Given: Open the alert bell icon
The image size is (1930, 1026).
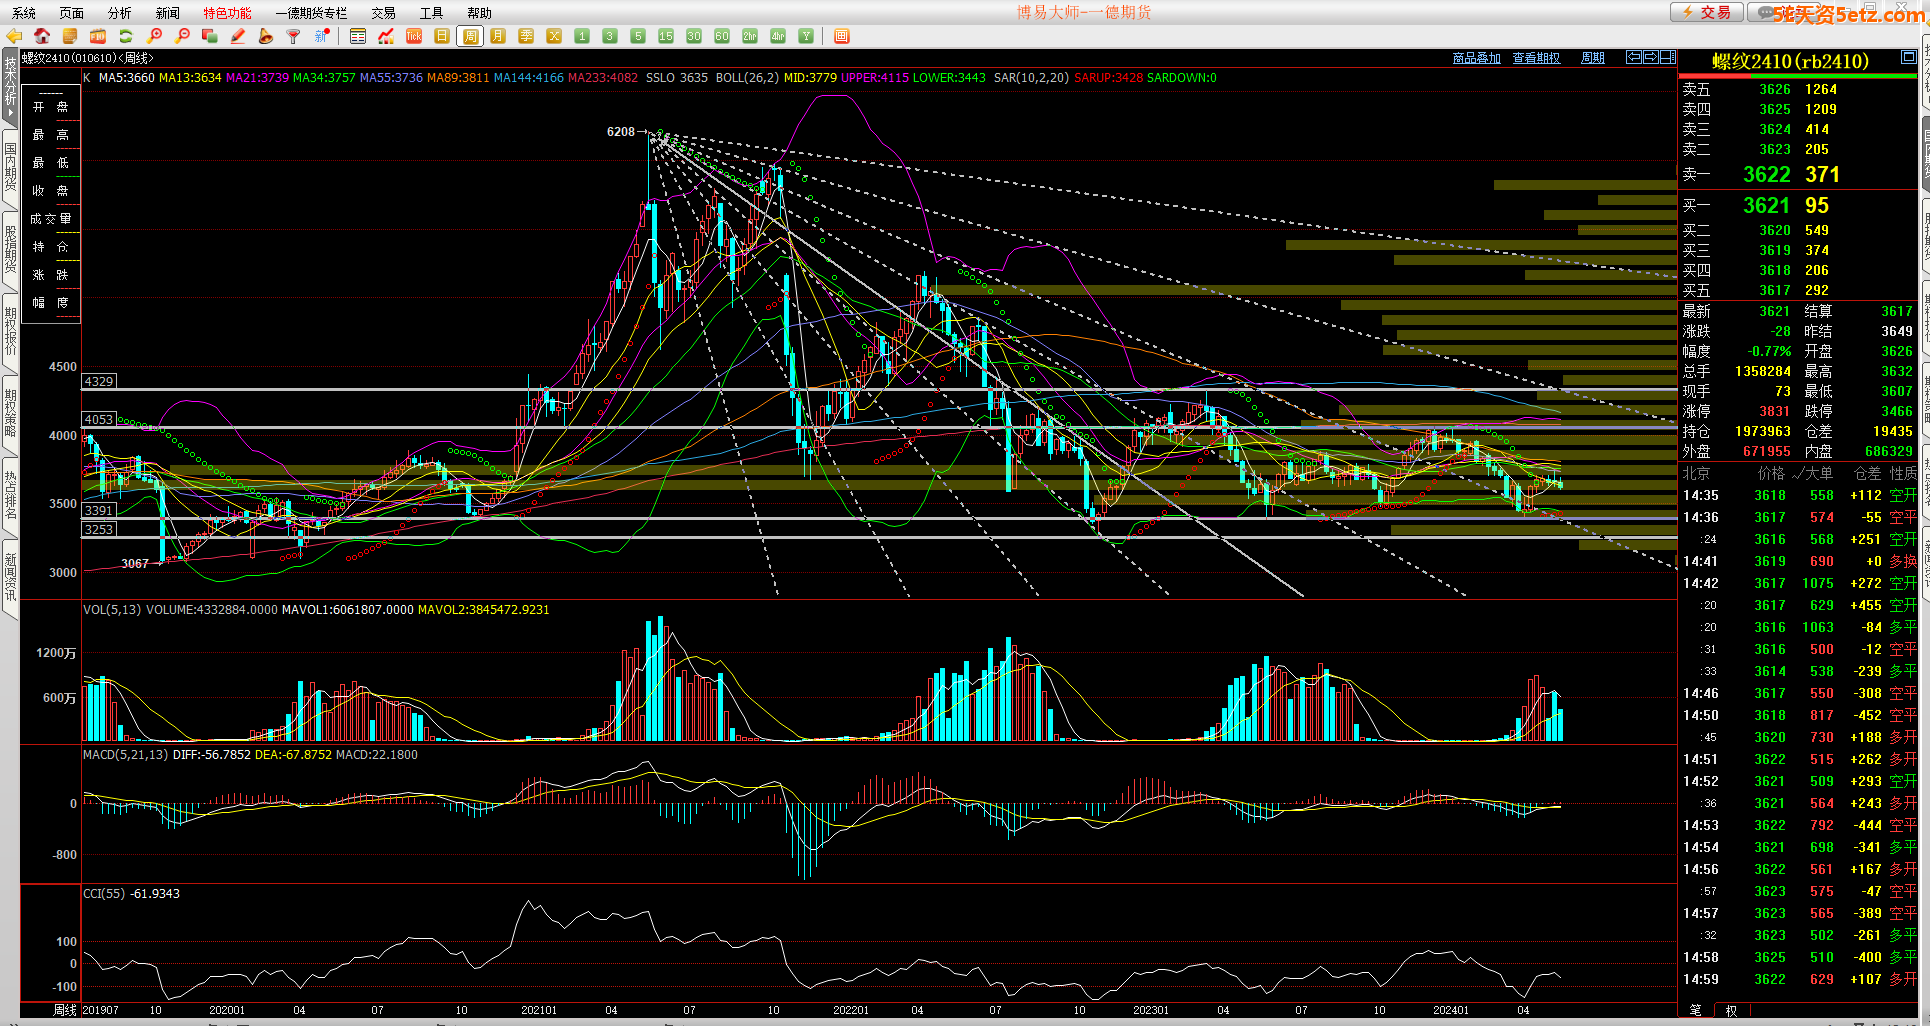Looking at the screenshot, I should [266, 36].
